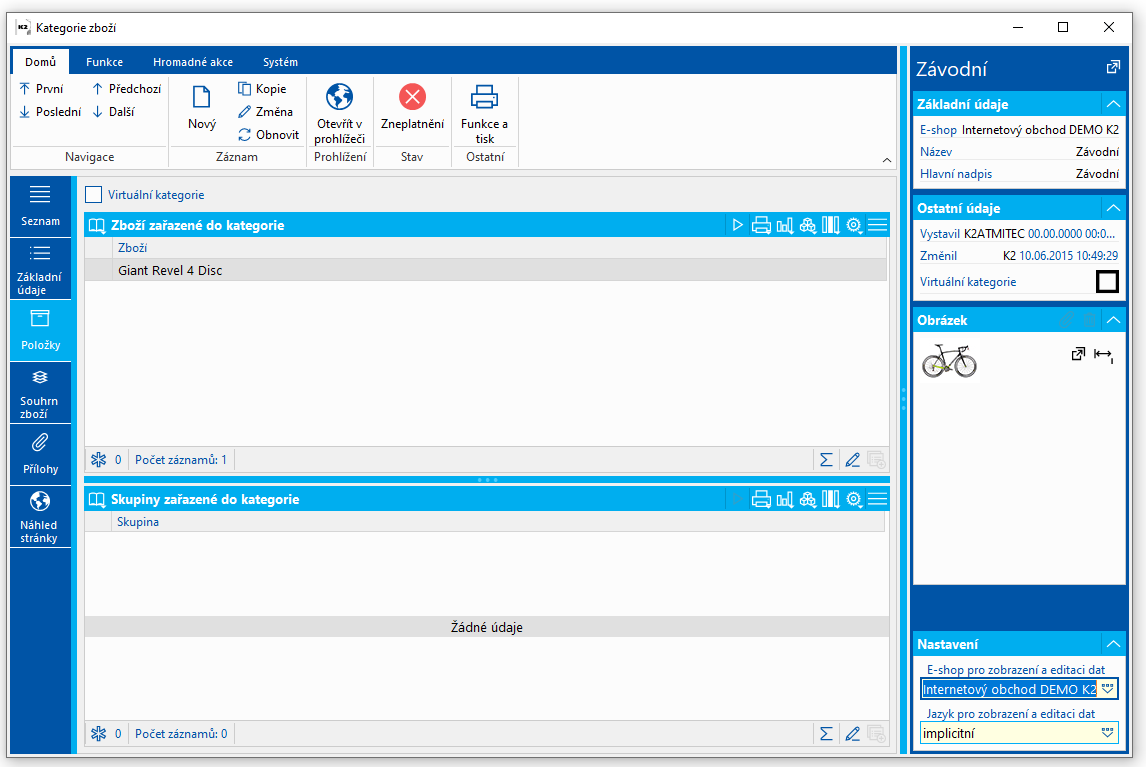Screen dimensions: 1146x767
Task: Click cubes icon in Zboží zařazené header
Action: 808,225
